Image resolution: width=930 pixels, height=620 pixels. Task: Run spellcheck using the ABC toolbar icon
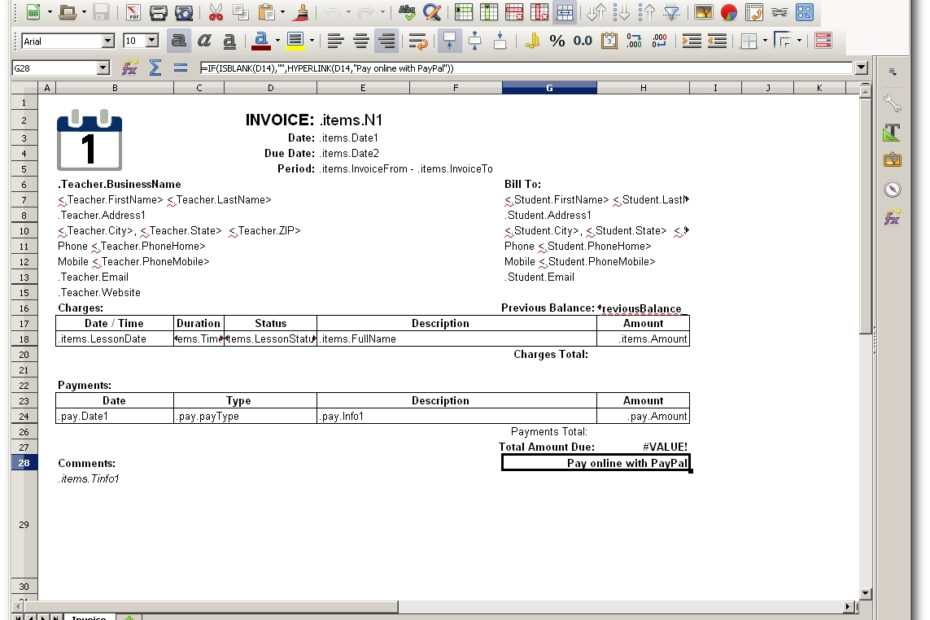coord(405,13)
